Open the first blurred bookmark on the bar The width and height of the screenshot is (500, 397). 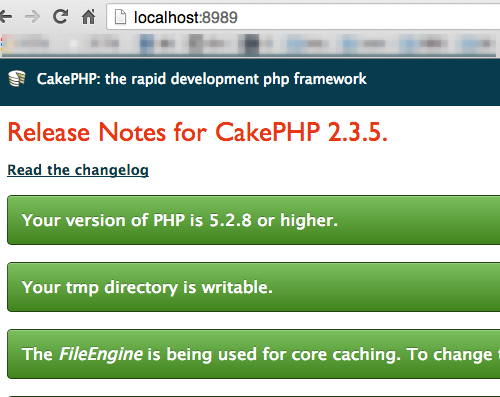pos(27,43)
